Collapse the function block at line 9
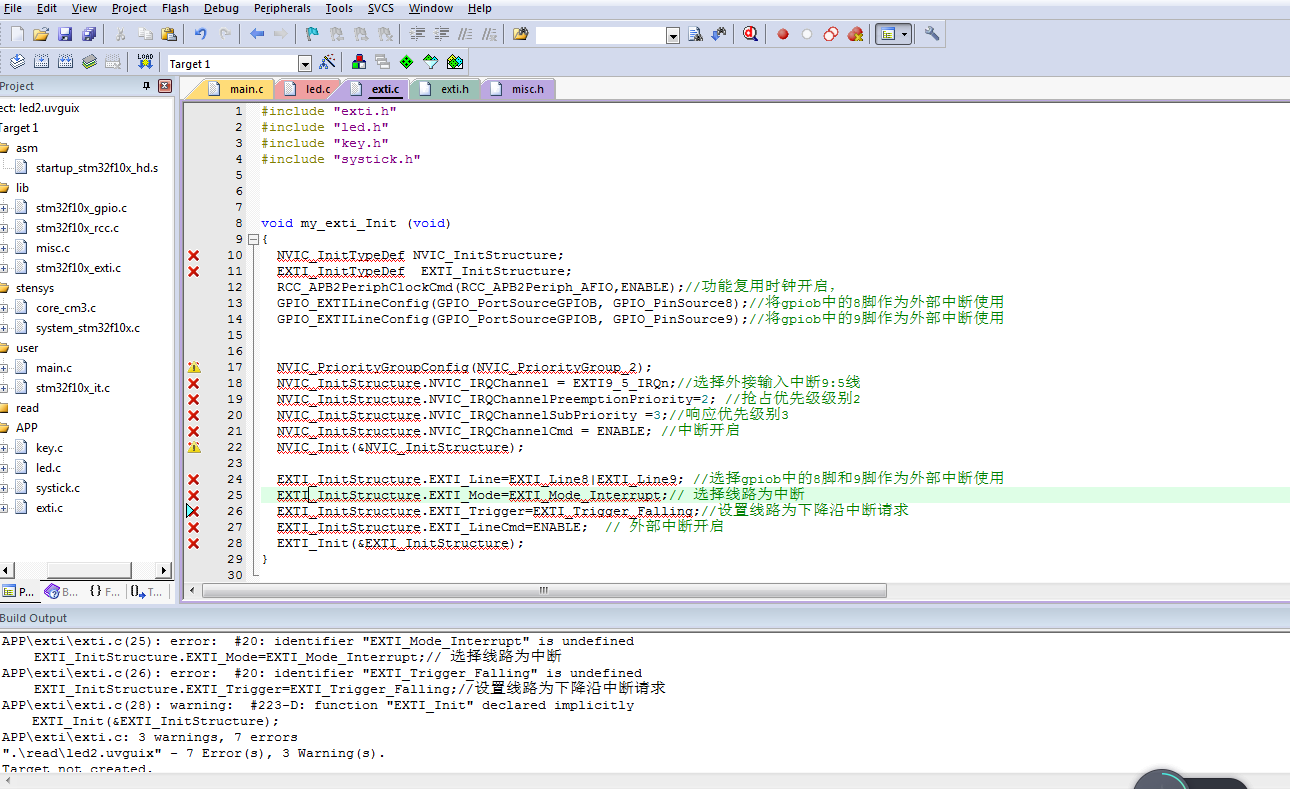Viewport: 1290px width, 789px height. click(x=253, y=240)
